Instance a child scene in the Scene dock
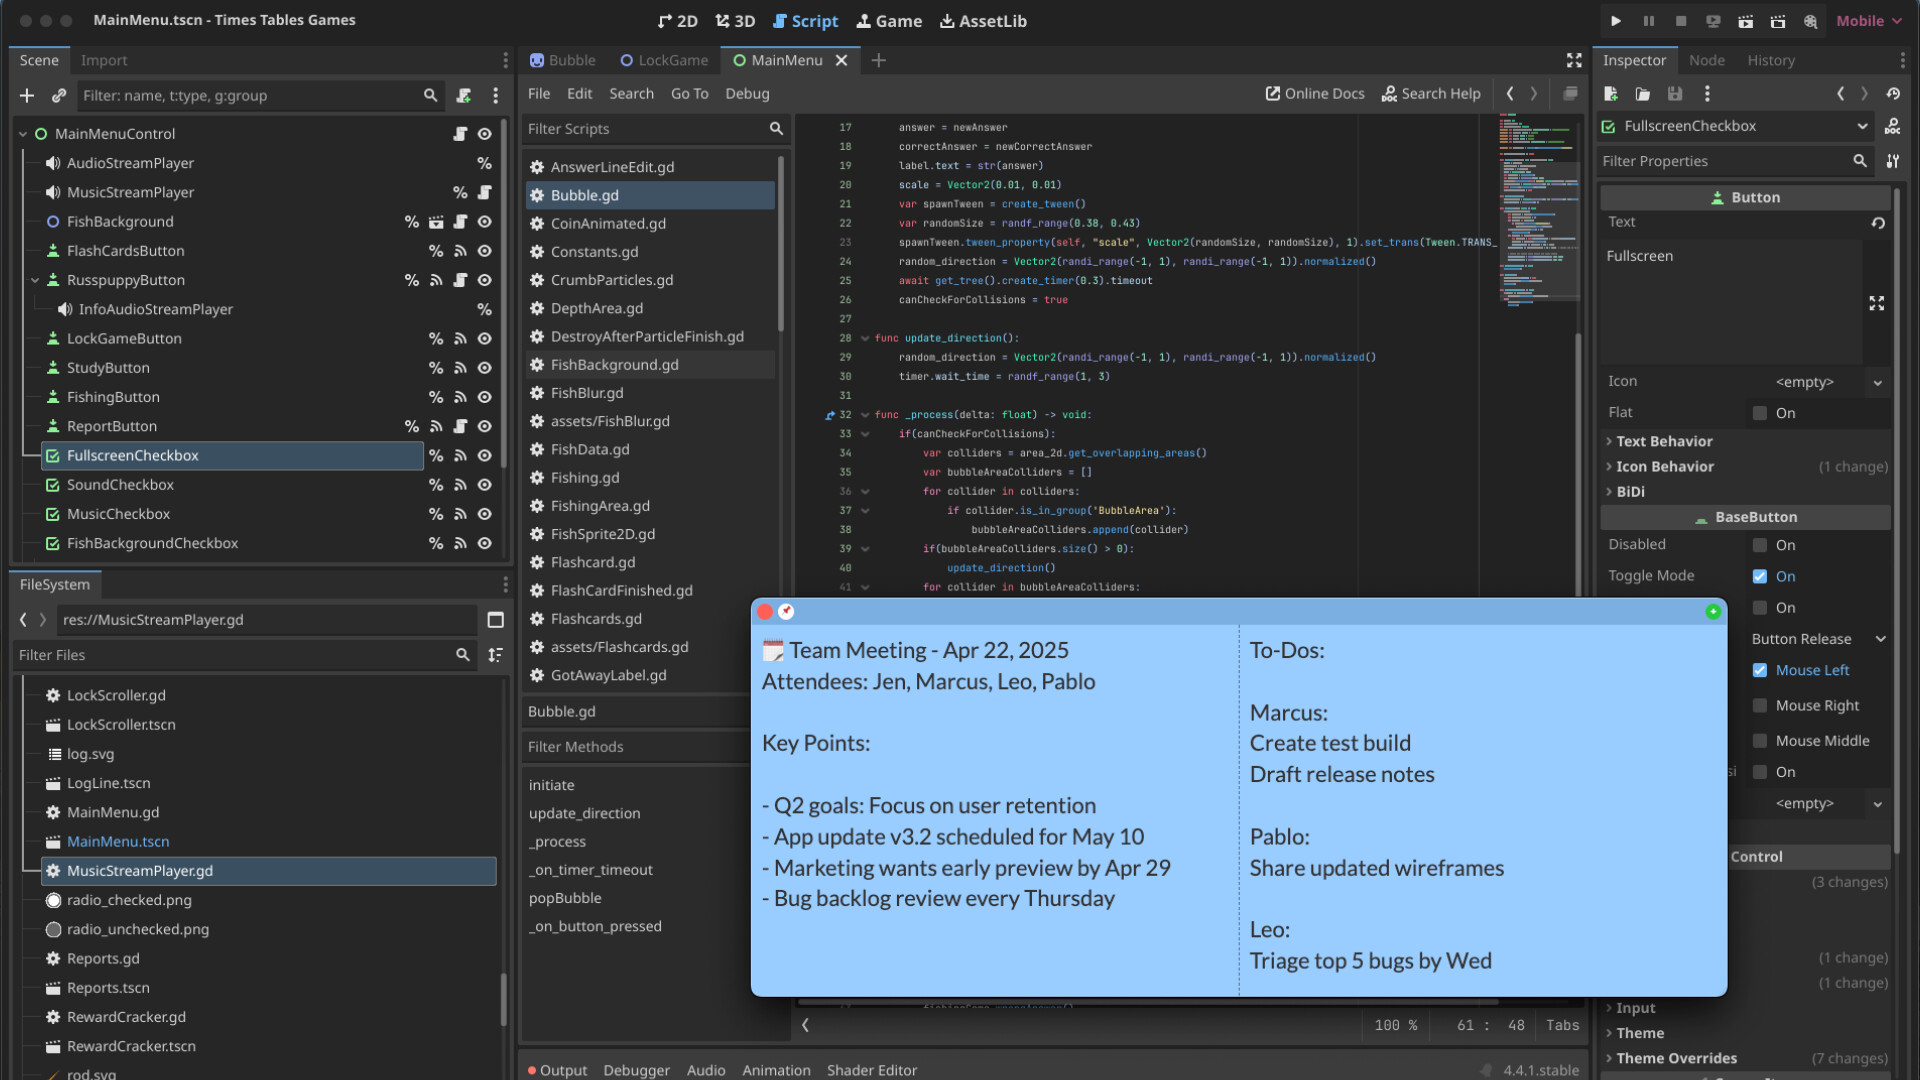1920x1080 pixels. (x=58, y=95)
